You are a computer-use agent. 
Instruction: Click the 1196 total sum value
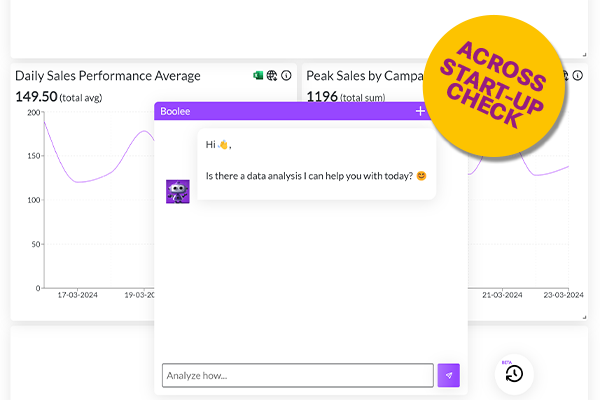[322, 96]
